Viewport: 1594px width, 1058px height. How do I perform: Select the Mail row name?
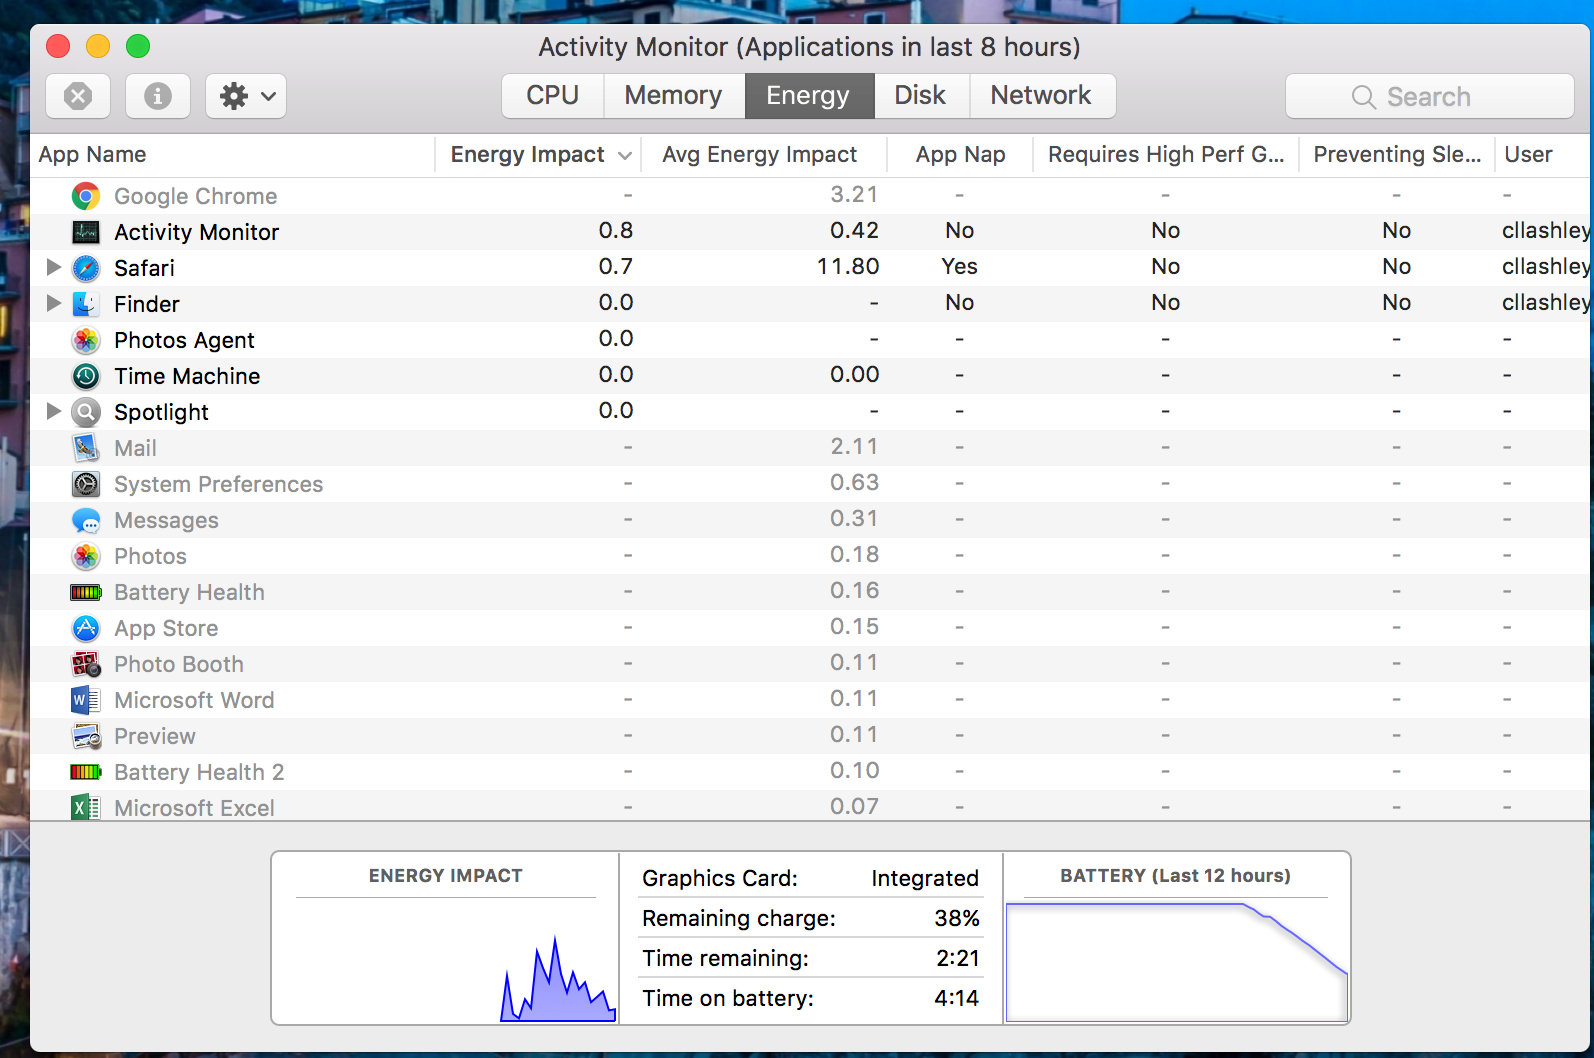point(136,448)
